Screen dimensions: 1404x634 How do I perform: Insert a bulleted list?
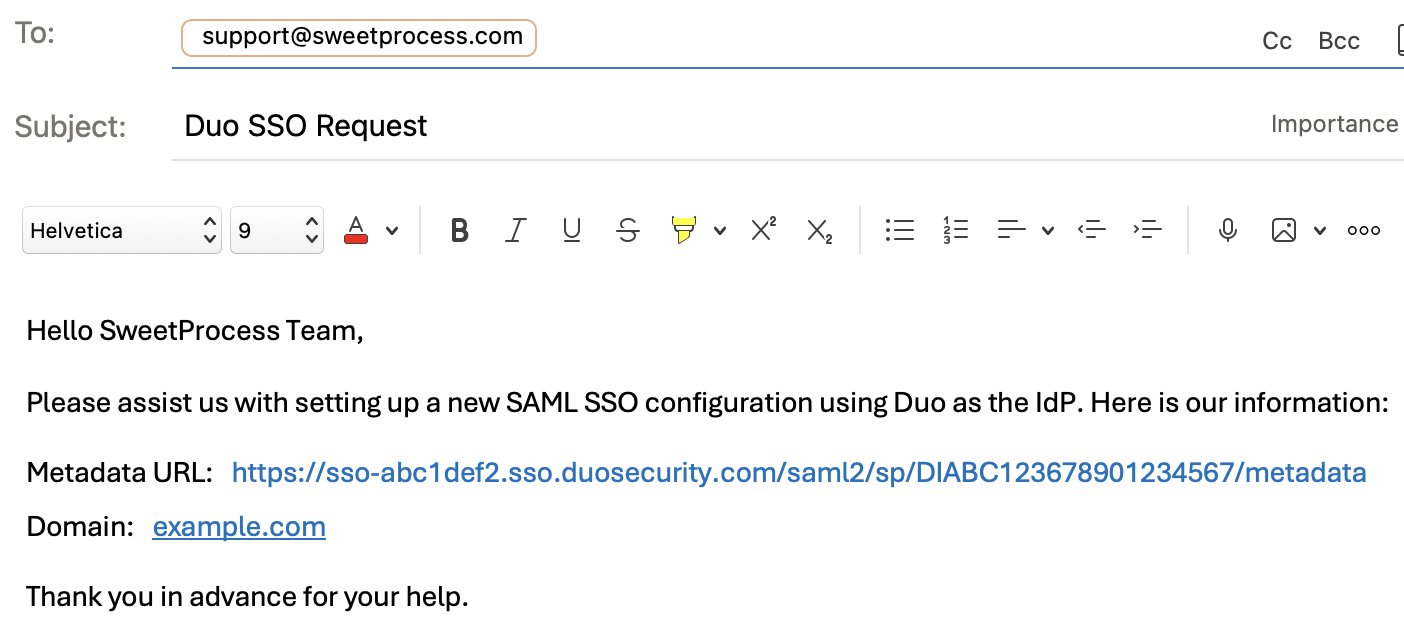899,230
